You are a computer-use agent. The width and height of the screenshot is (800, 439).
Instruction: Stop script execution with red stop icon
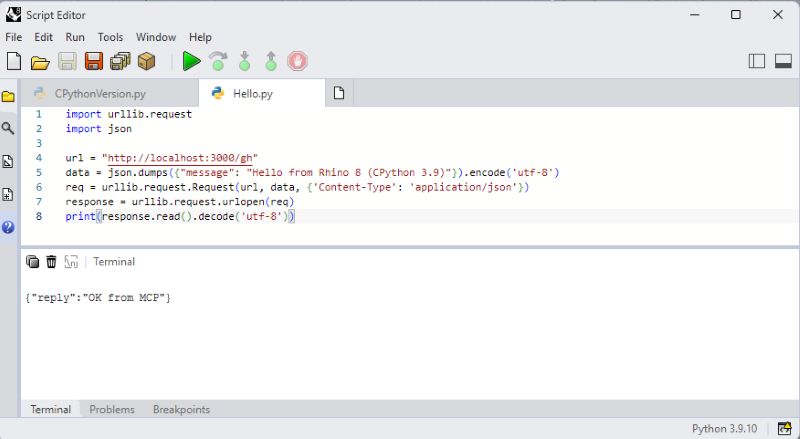[x=297, y=61]
